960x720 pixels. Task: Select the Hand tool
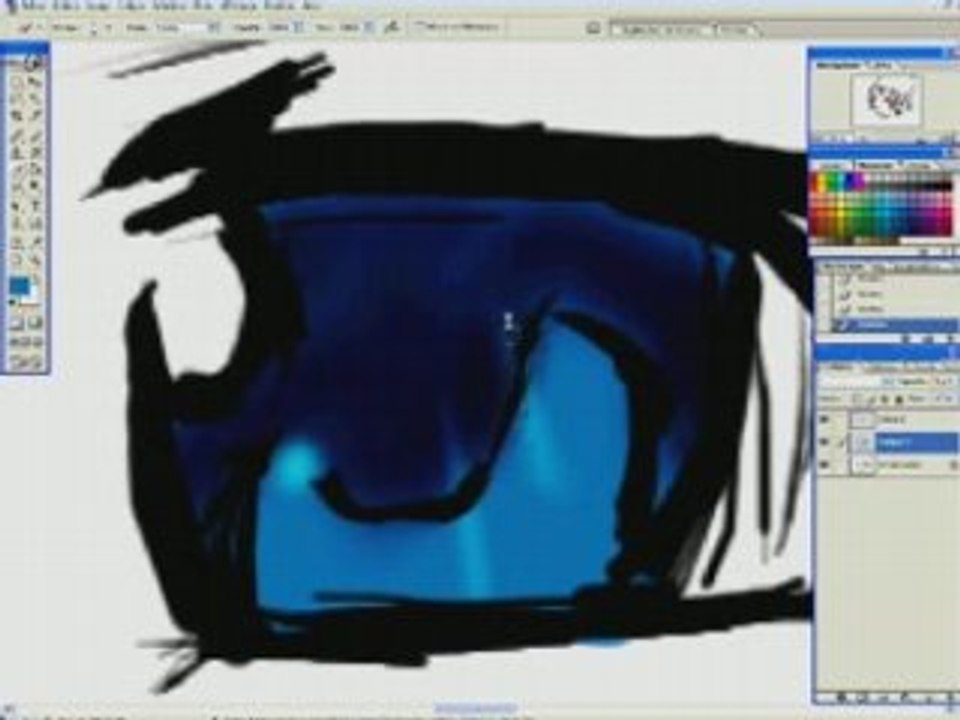point(17,260)
